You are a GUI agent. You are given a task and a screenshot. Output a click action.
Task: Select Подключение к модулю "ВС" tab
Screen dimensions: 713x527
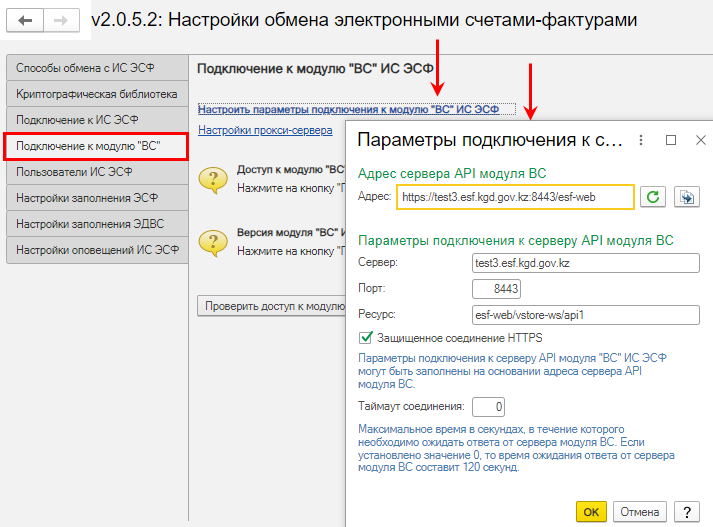(96, 146)
